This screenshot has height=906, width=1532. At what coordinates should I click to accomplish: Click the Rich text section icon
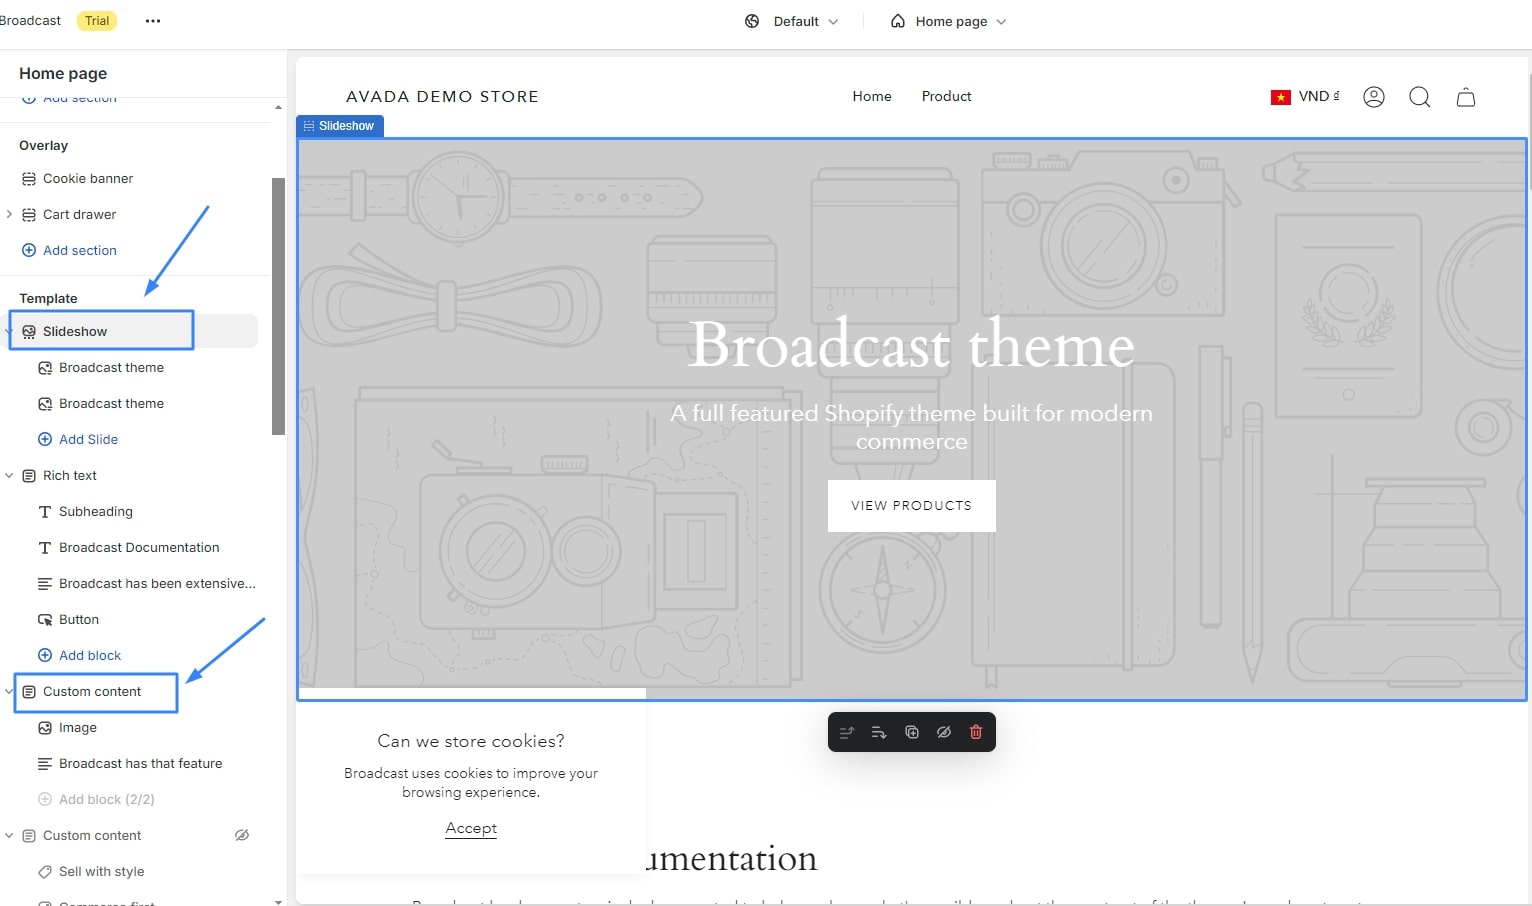[x=29, y=476]
